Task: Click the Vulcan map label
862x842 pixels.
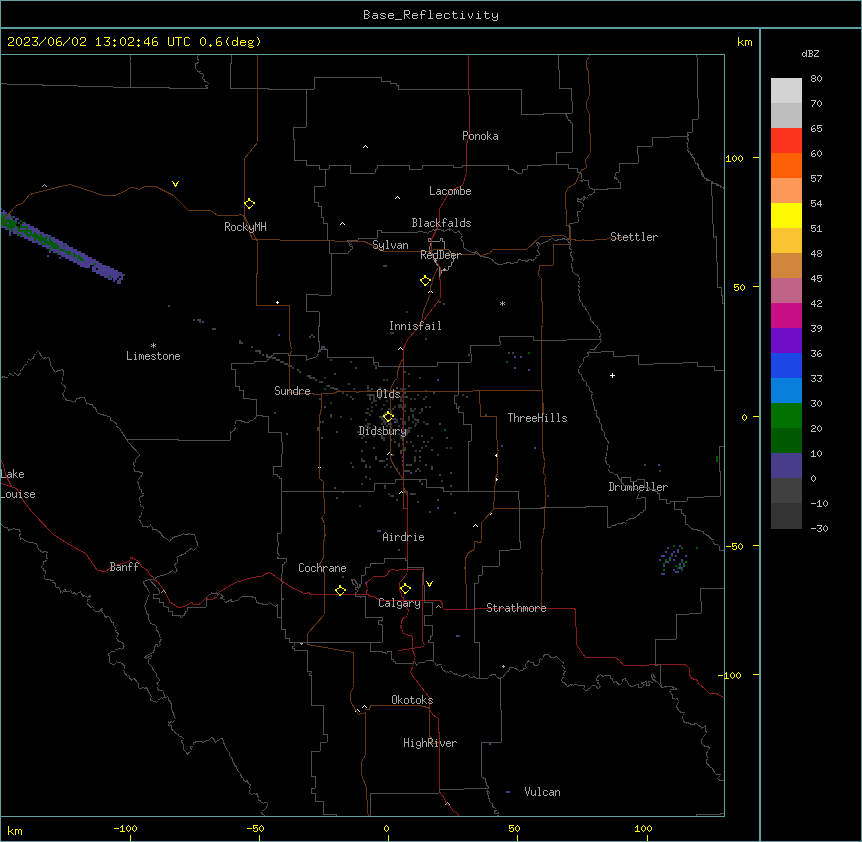Action: pyautogui.click(x=542, y=792)
